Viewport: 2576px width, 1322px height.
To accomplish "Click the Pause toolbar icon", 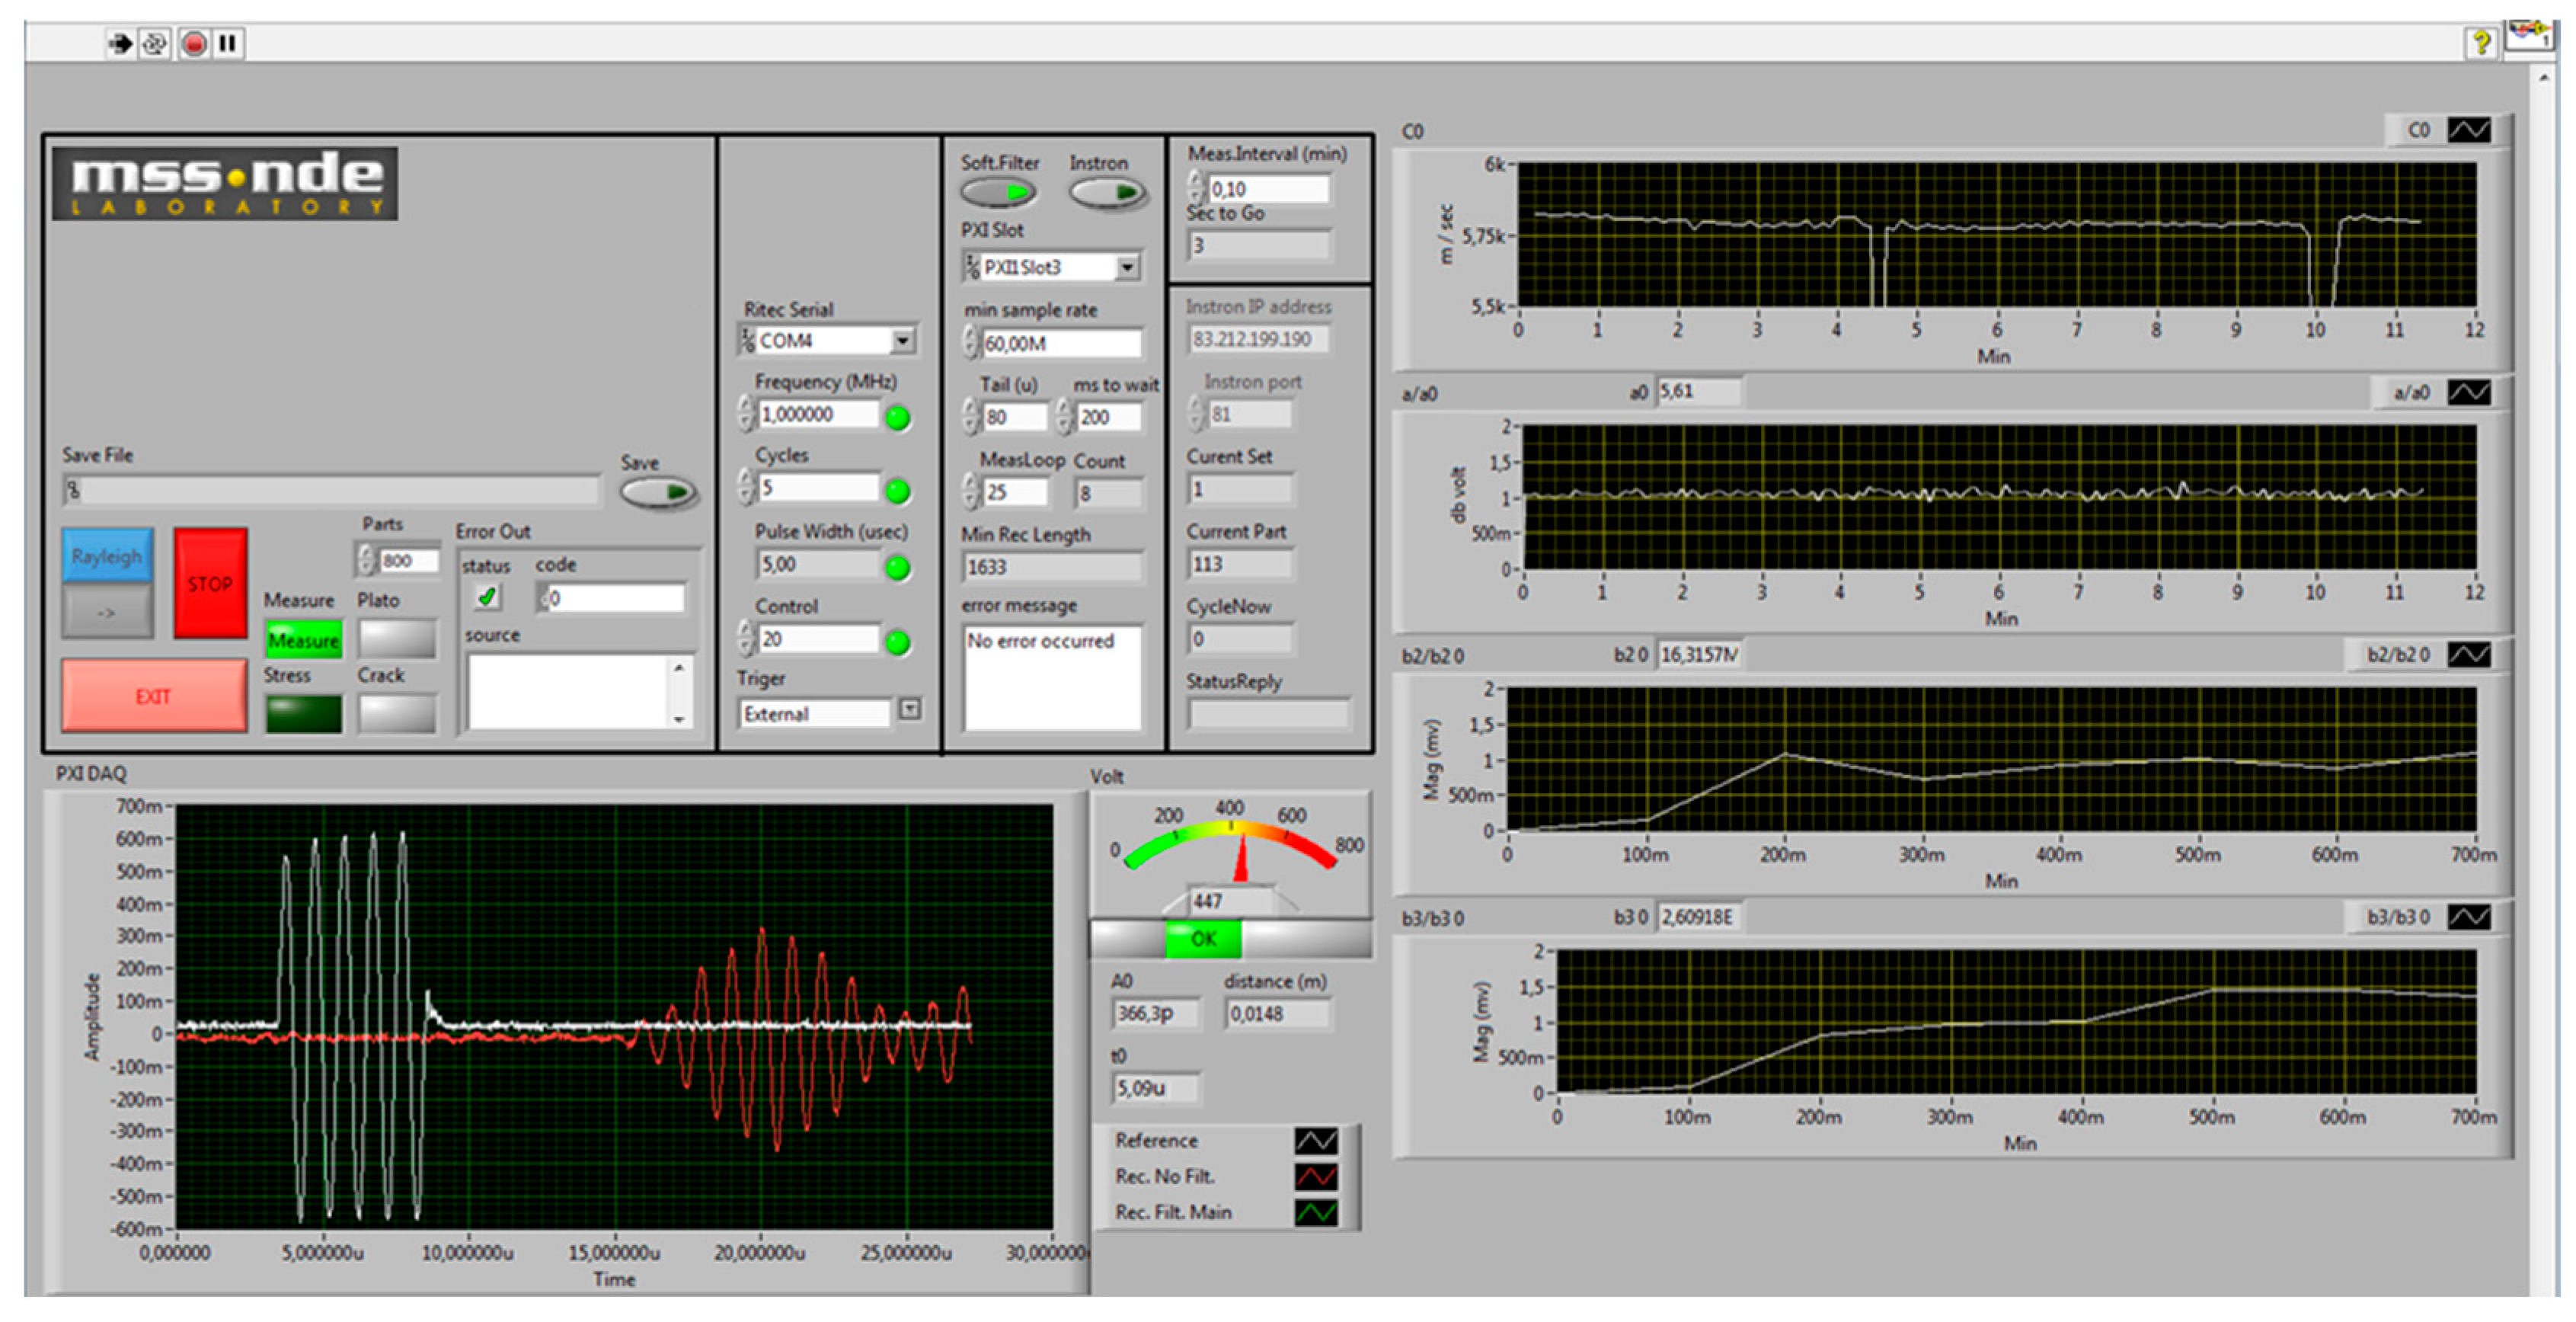I will 228,43.
